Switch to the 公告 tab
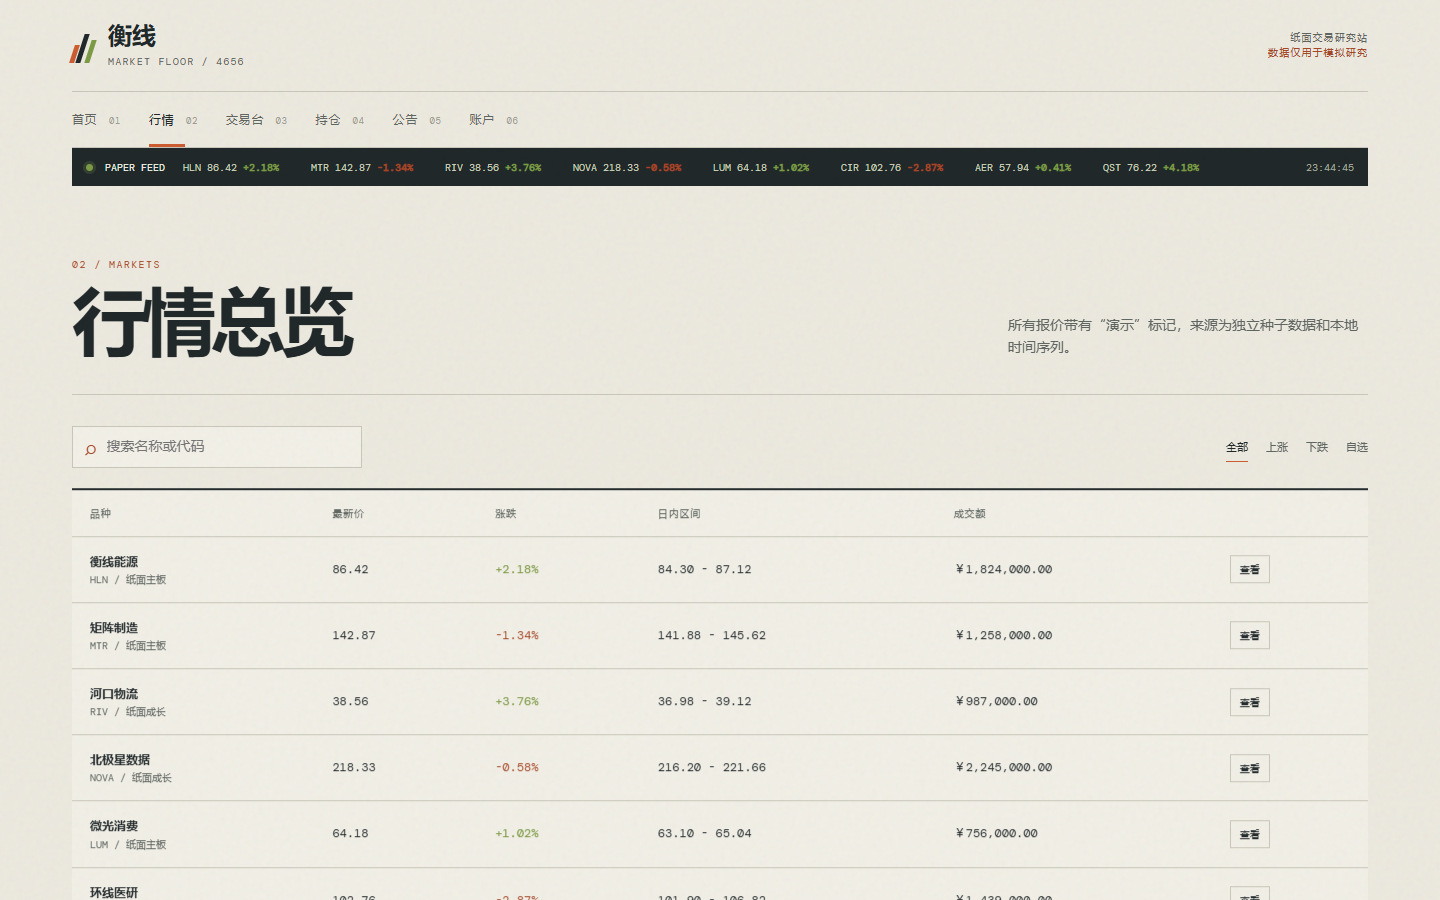This screenshot has height=900, width=1440. [416, 120]
